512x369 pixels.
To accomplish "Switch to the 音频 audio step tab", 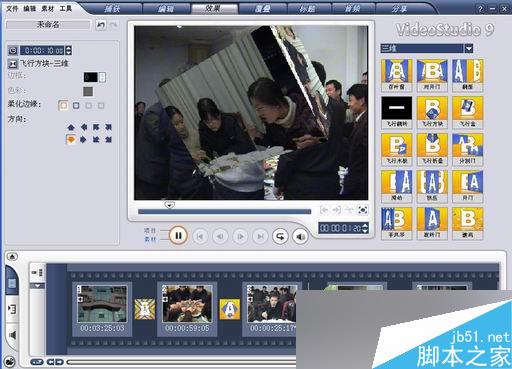I will tap(353, 9).
